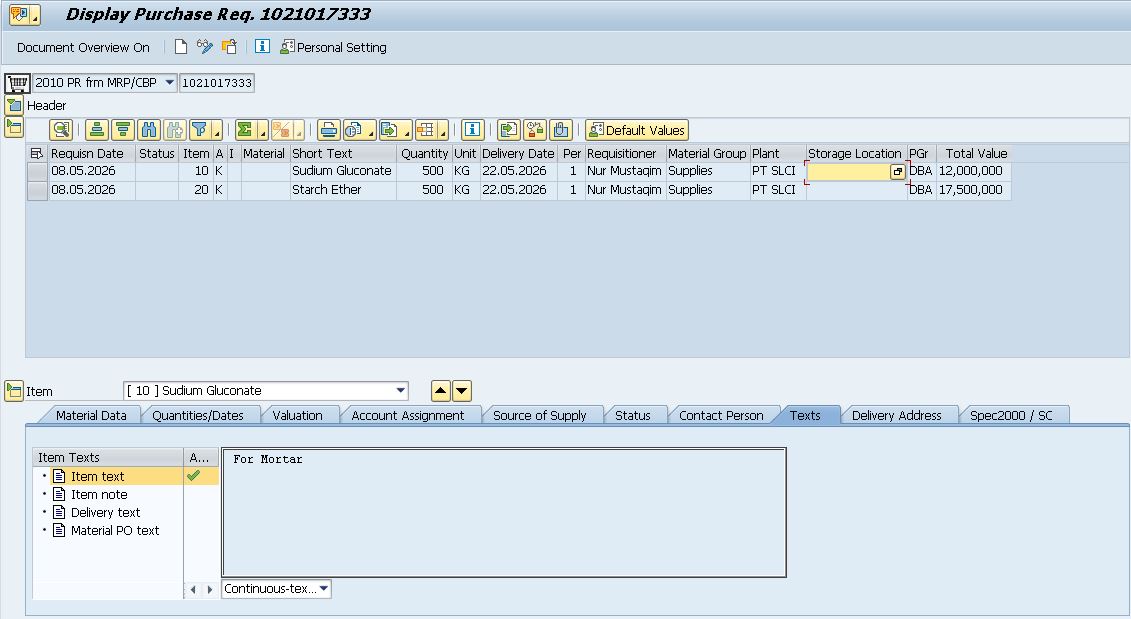The image size is (1131, 619).
Task: Select row selector for item 20
Action: click(x=37, y=190)
